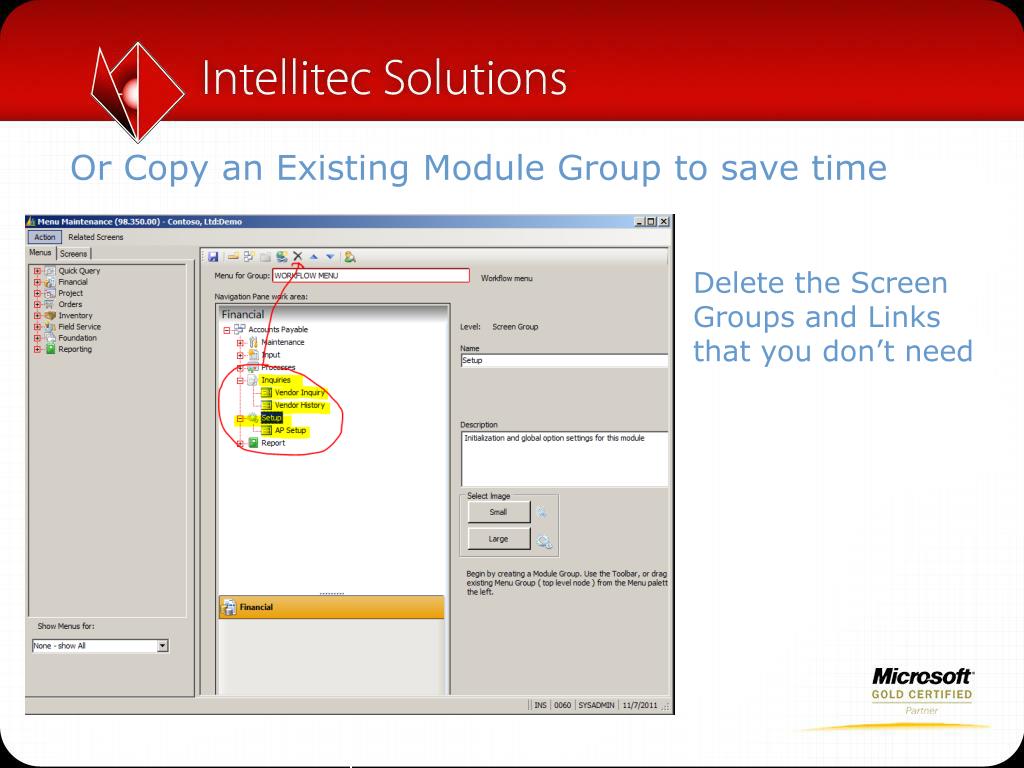Viewport: 1024px width, 768px height.
Task: Click the Report green book icon in tree
Action: 253,443
